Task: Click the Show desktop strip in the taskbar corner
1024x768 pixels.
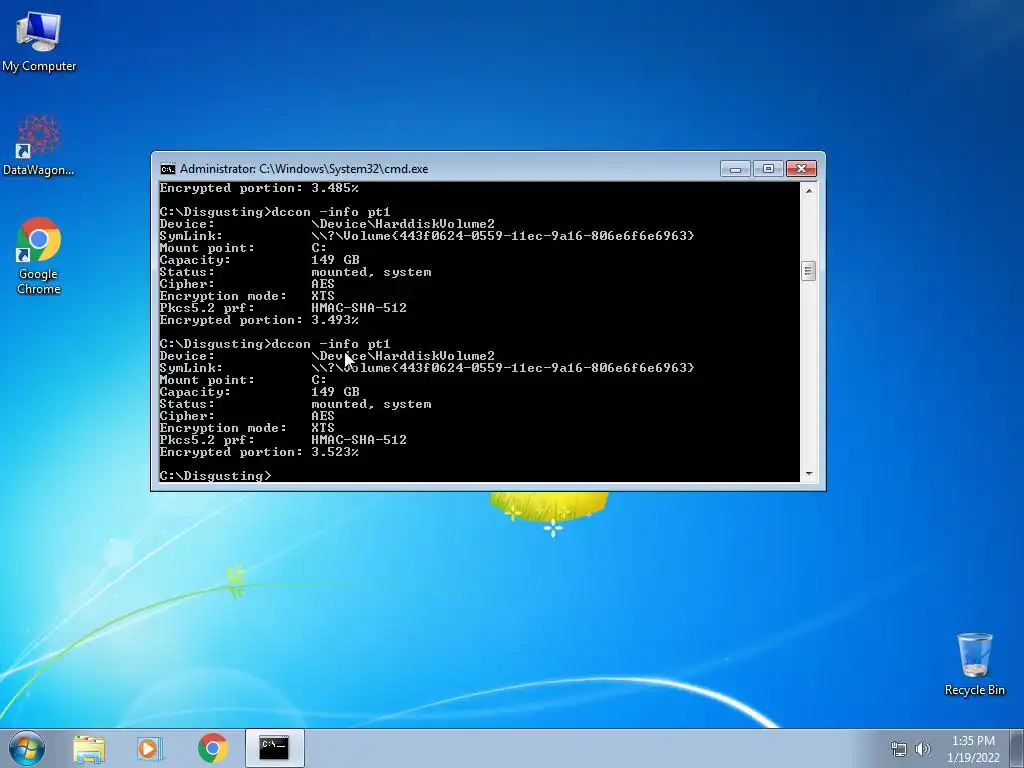Action: tap(1018, 748)
